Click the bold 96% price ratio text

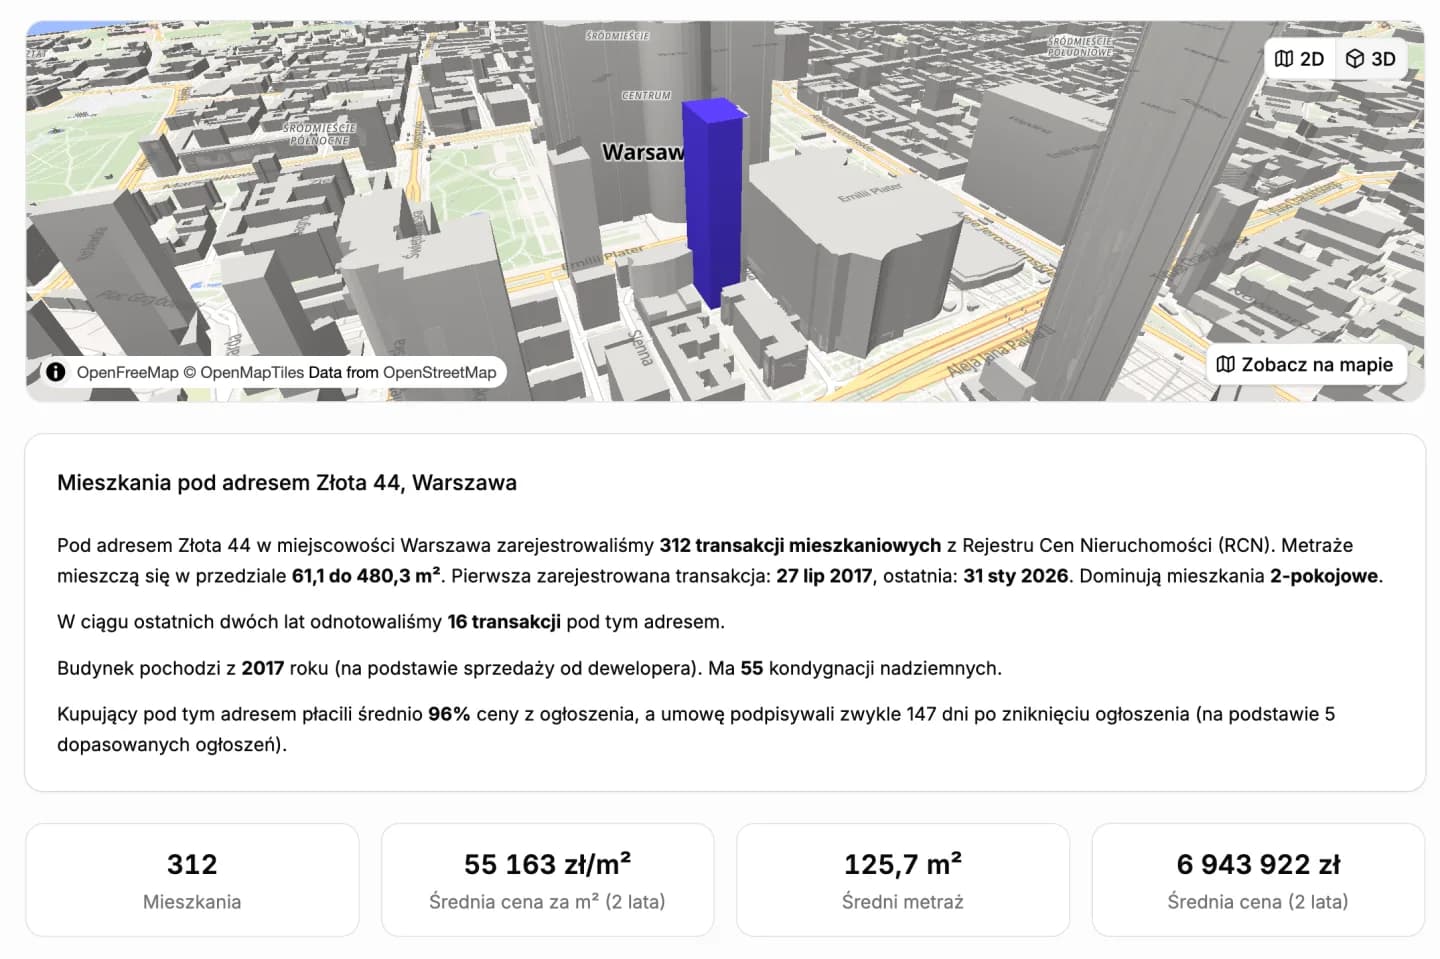[449, 714]
